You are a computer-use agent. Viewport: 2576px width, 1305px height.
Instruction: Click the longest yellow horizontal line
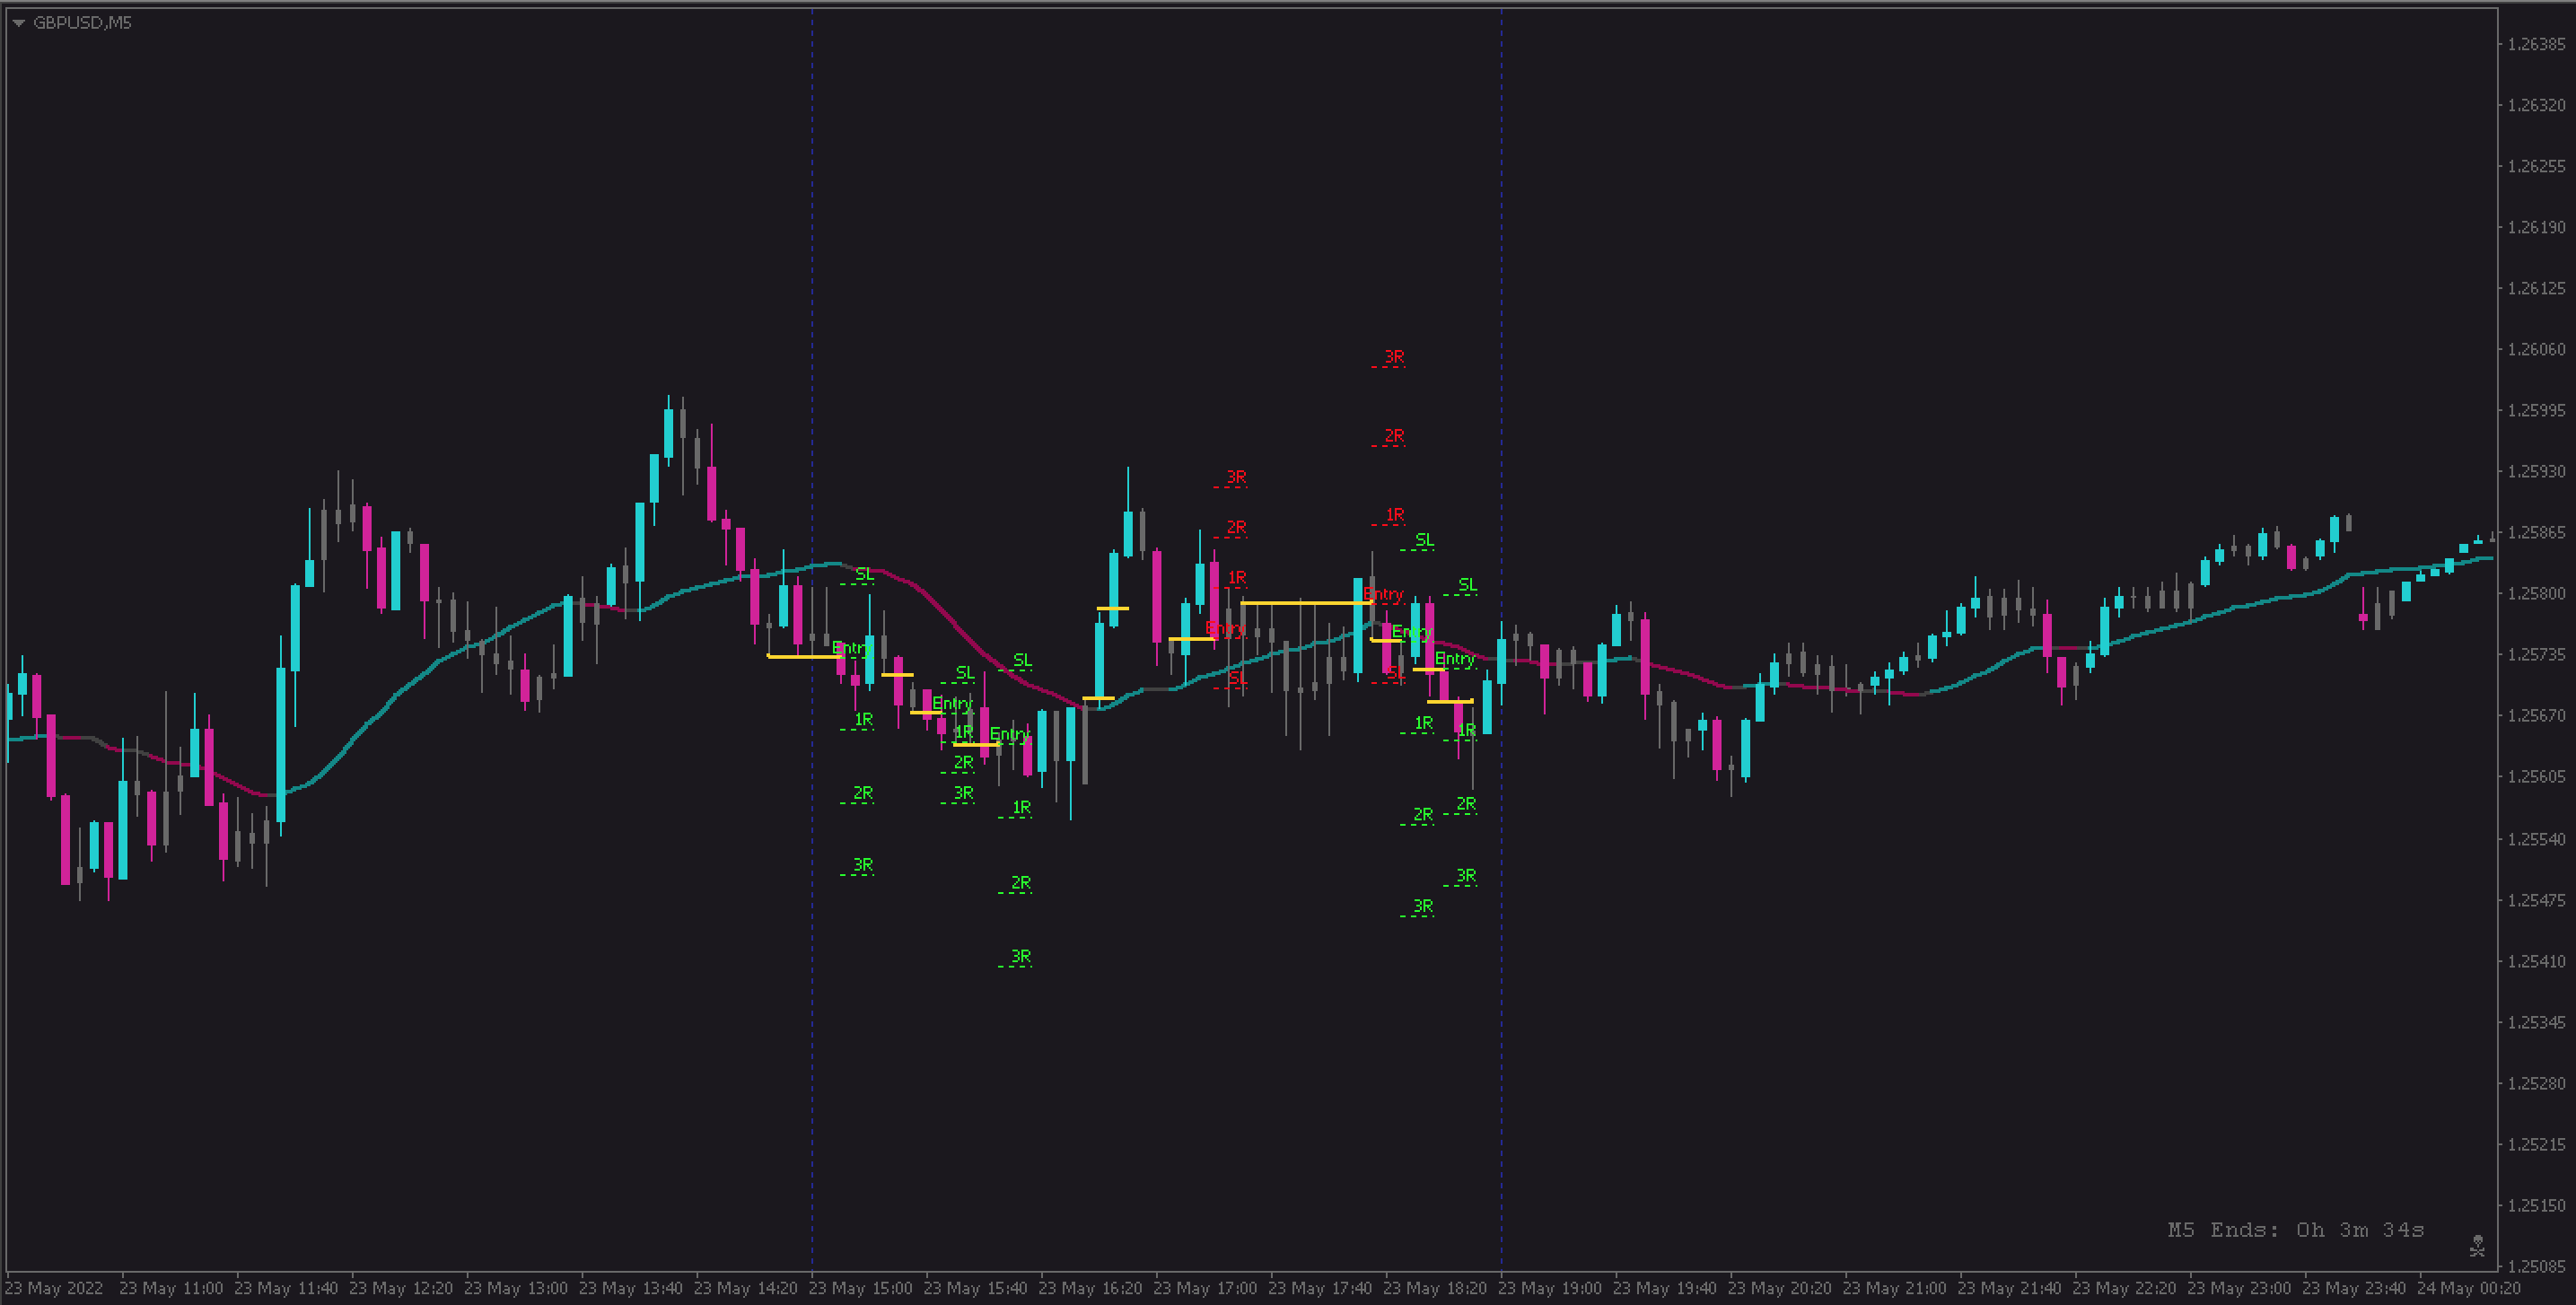1305,603
